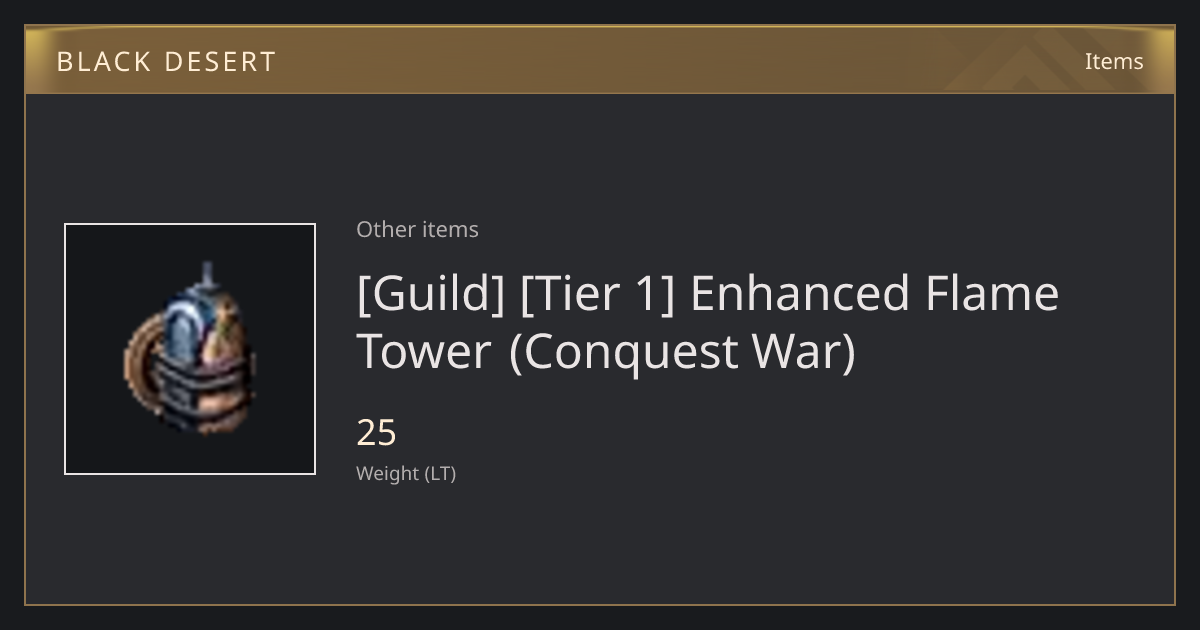
Task: Click the [Guild] tag in the title
Action: pos(431,294)
